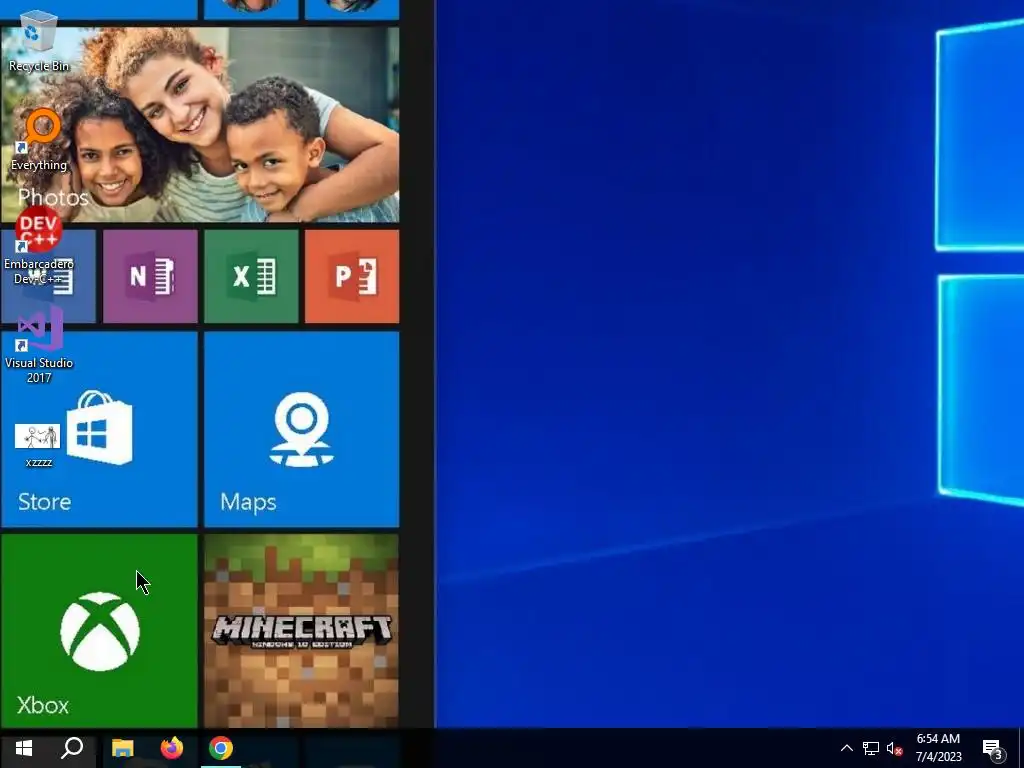The height and width of the screenshot is (768, 1024).
Task: Open taskbar search magnifier
Action: coord(72,748)
